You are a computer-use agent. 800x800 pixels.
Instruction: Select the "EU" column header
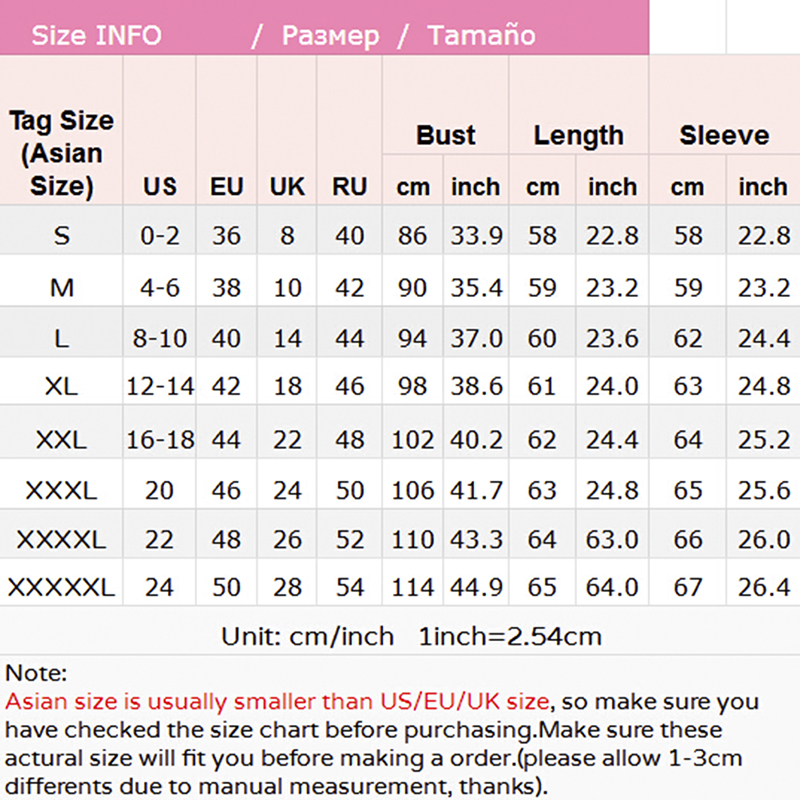(x=226, y=186)
